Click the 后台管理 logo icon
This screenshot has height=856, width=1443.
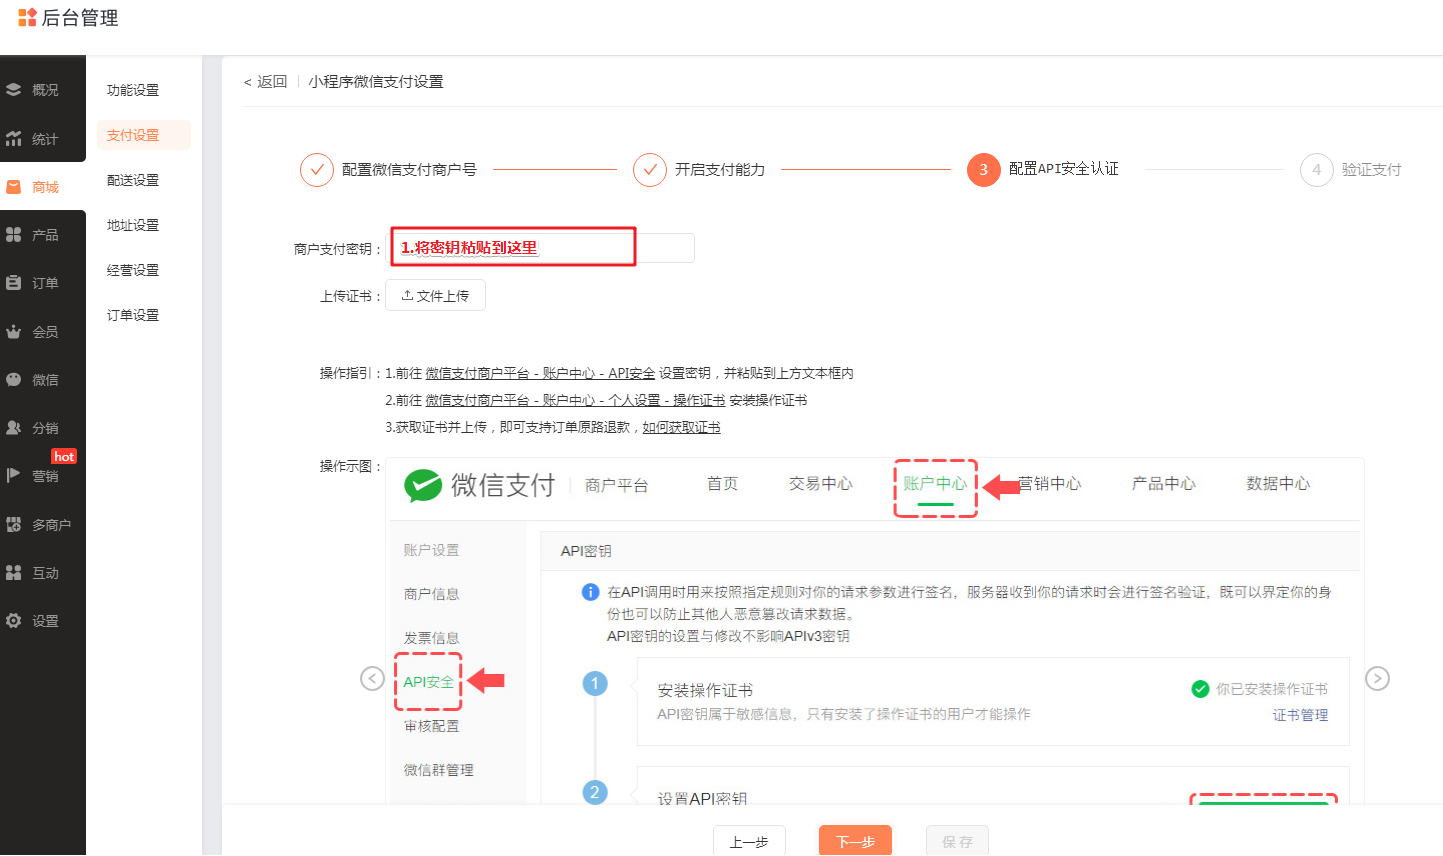[x=27, y=17]
